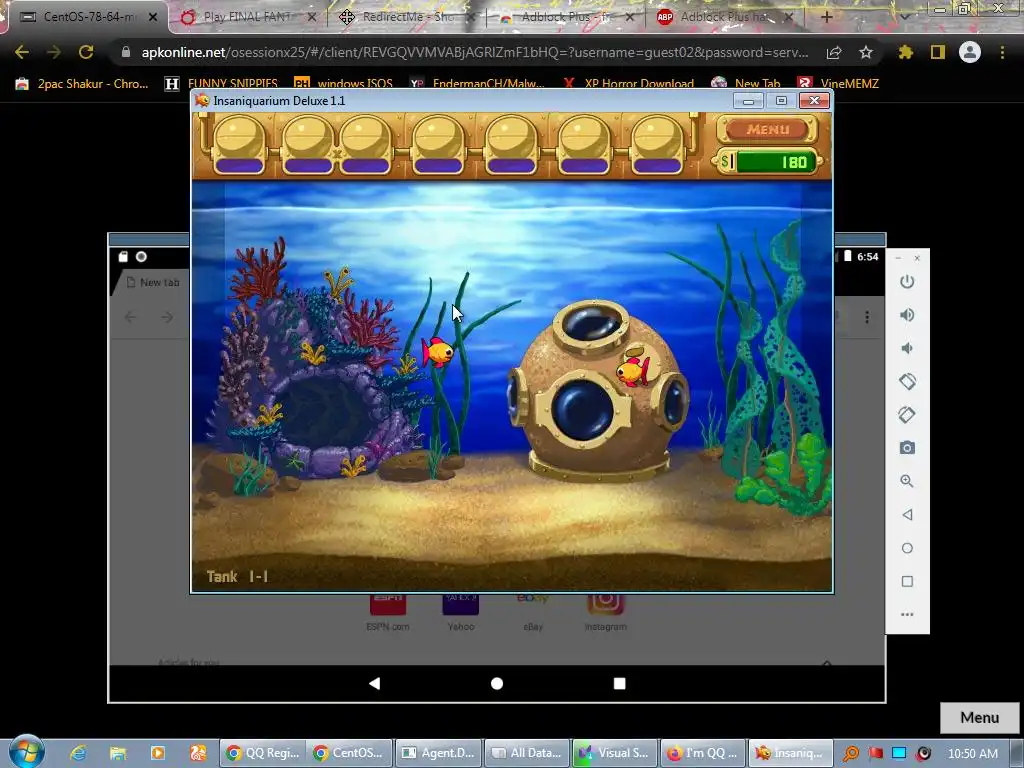The width and height of the screenshot is (1024, 768).
Task: Open XP Horror Download bookmark
Action: coord(628,84)
